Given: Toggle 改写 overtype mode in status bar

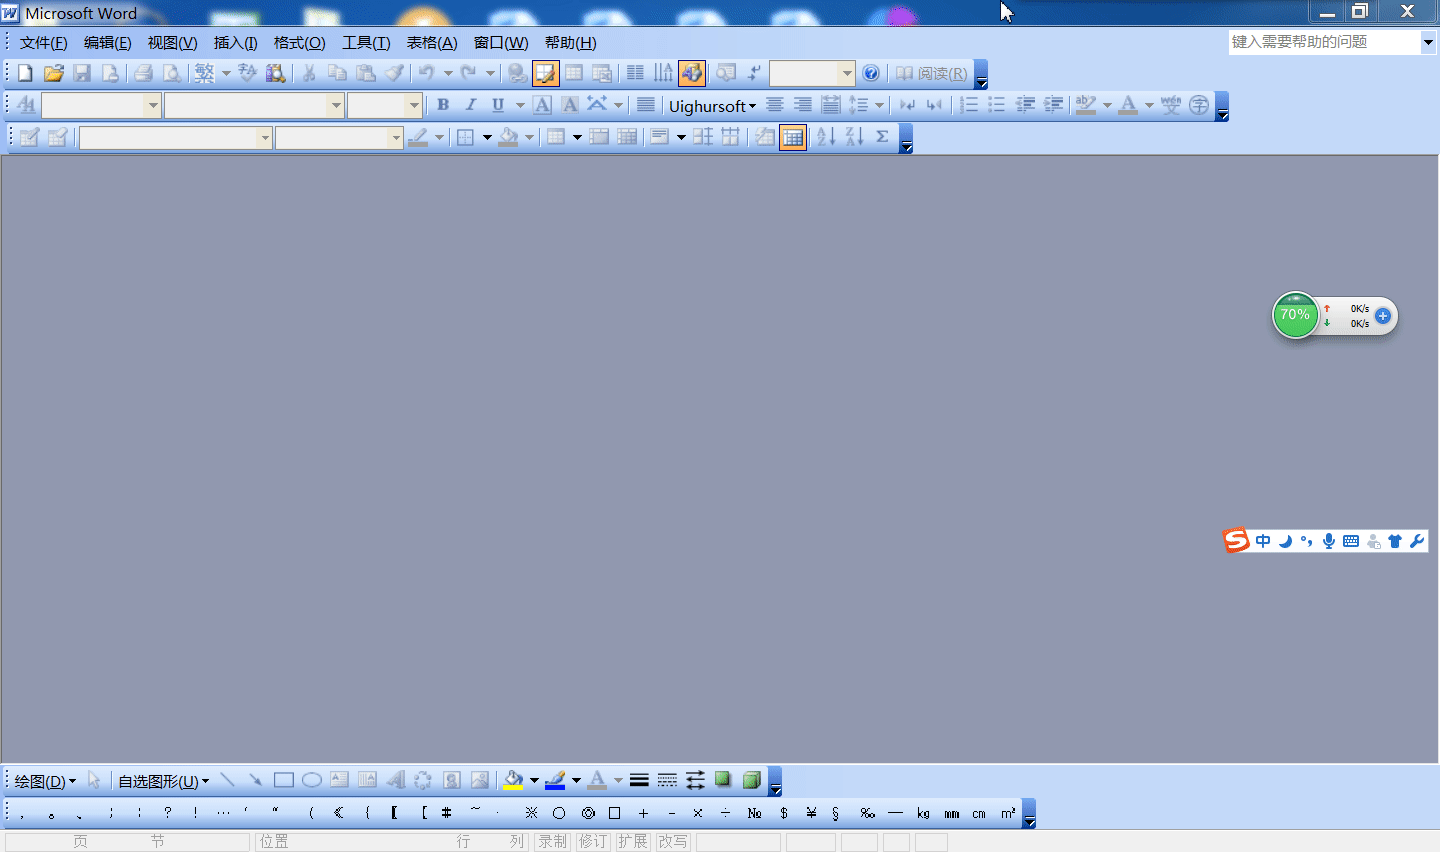Looking at the screenshot, I should tap(673, 842).
